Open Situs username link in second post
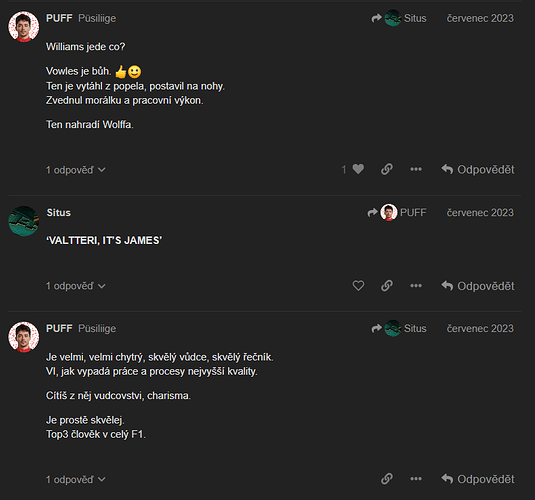Viewport: 535px width, 500px height. (59, 213)
